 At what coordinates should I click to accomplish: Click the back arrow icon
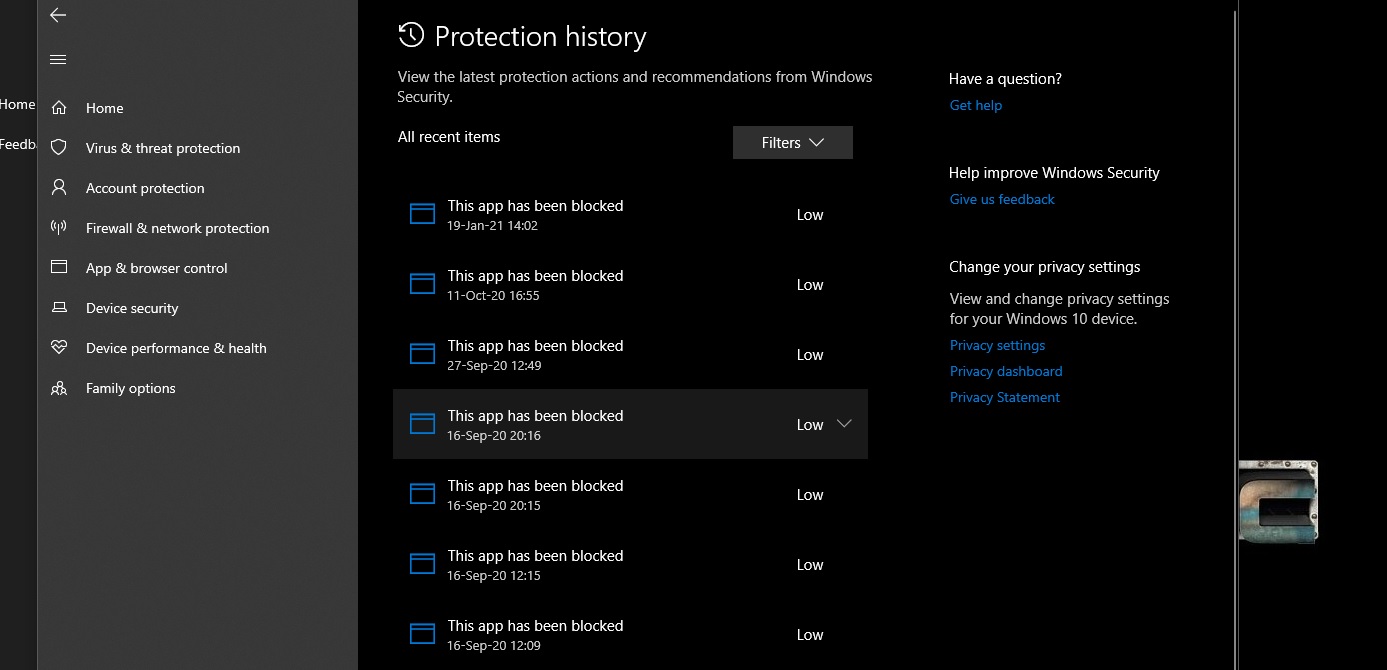(x=58, y=15)
